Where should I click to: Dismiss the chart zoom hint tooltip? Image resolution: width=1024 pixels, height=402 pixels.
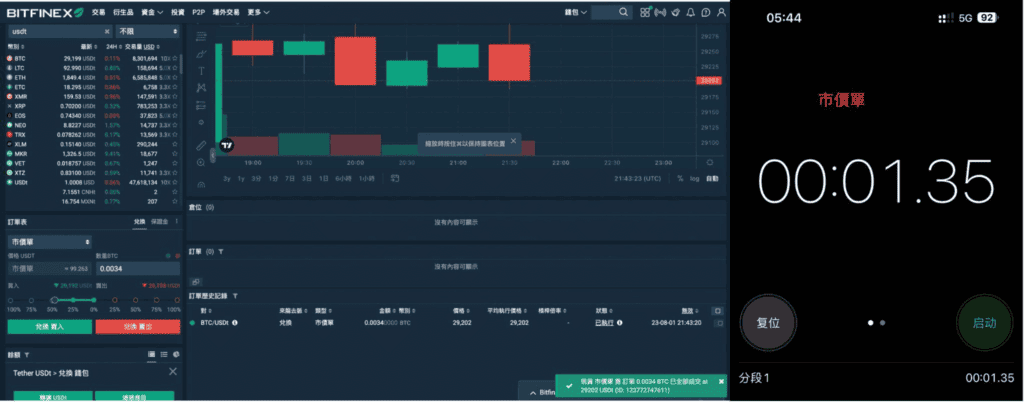(x=513, y=140)
